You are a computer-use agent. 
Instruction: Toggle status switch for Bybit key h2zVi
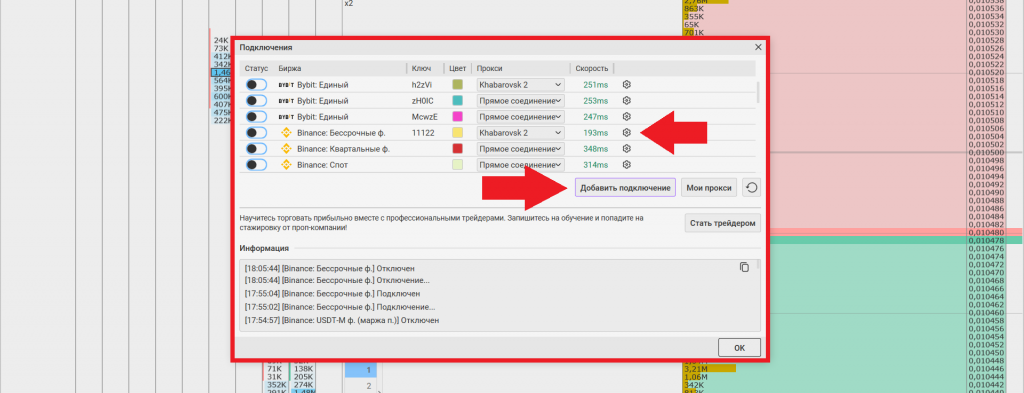256,85
